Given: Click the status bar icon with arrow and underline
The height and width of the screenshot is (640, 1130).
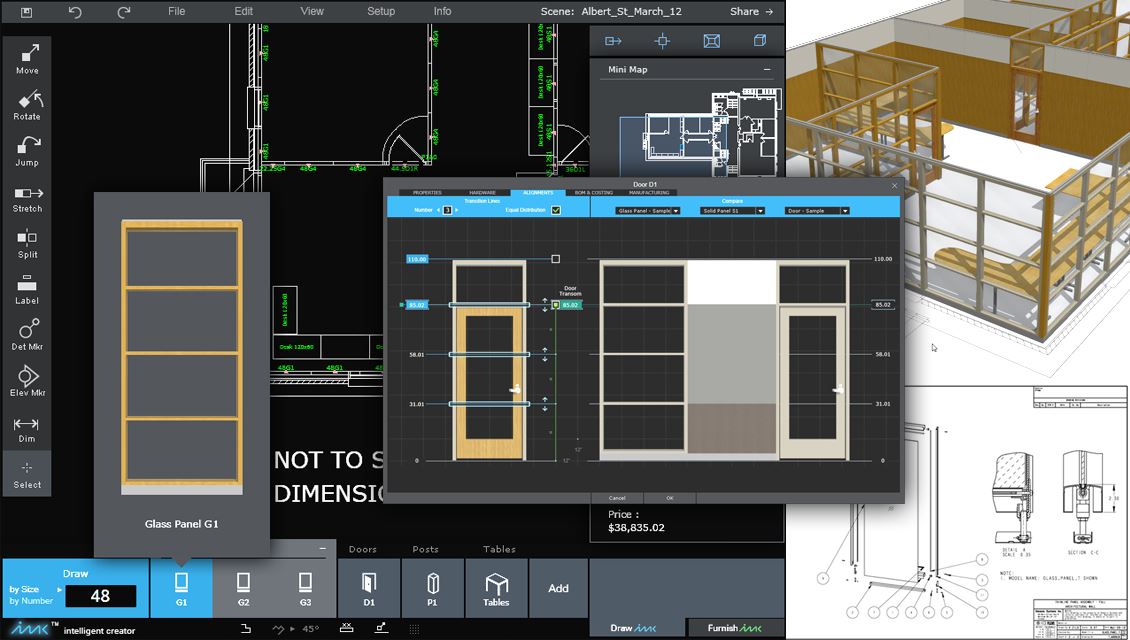Looking at the screenshot, I should pyautogui.click(x=381, y=628).
